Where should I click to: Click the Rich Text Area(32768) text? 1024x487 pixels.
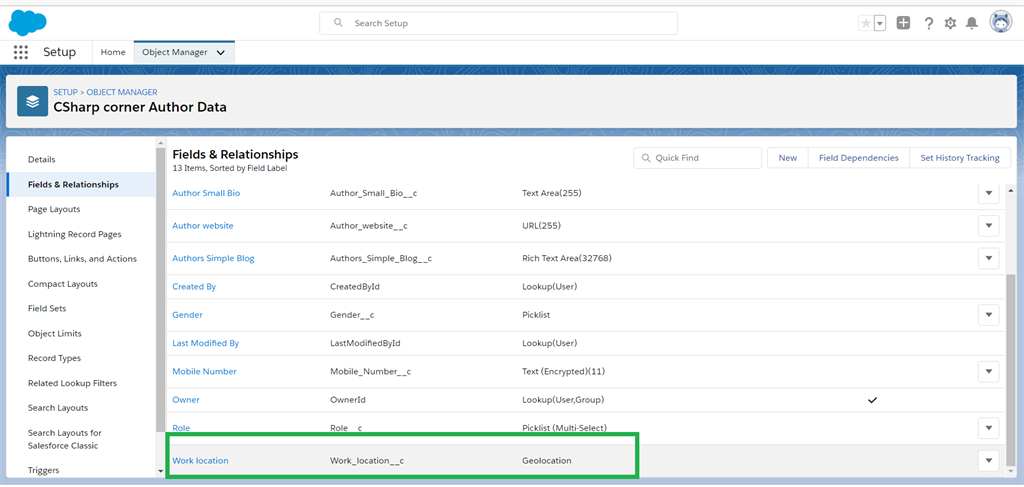coord(567,258)
